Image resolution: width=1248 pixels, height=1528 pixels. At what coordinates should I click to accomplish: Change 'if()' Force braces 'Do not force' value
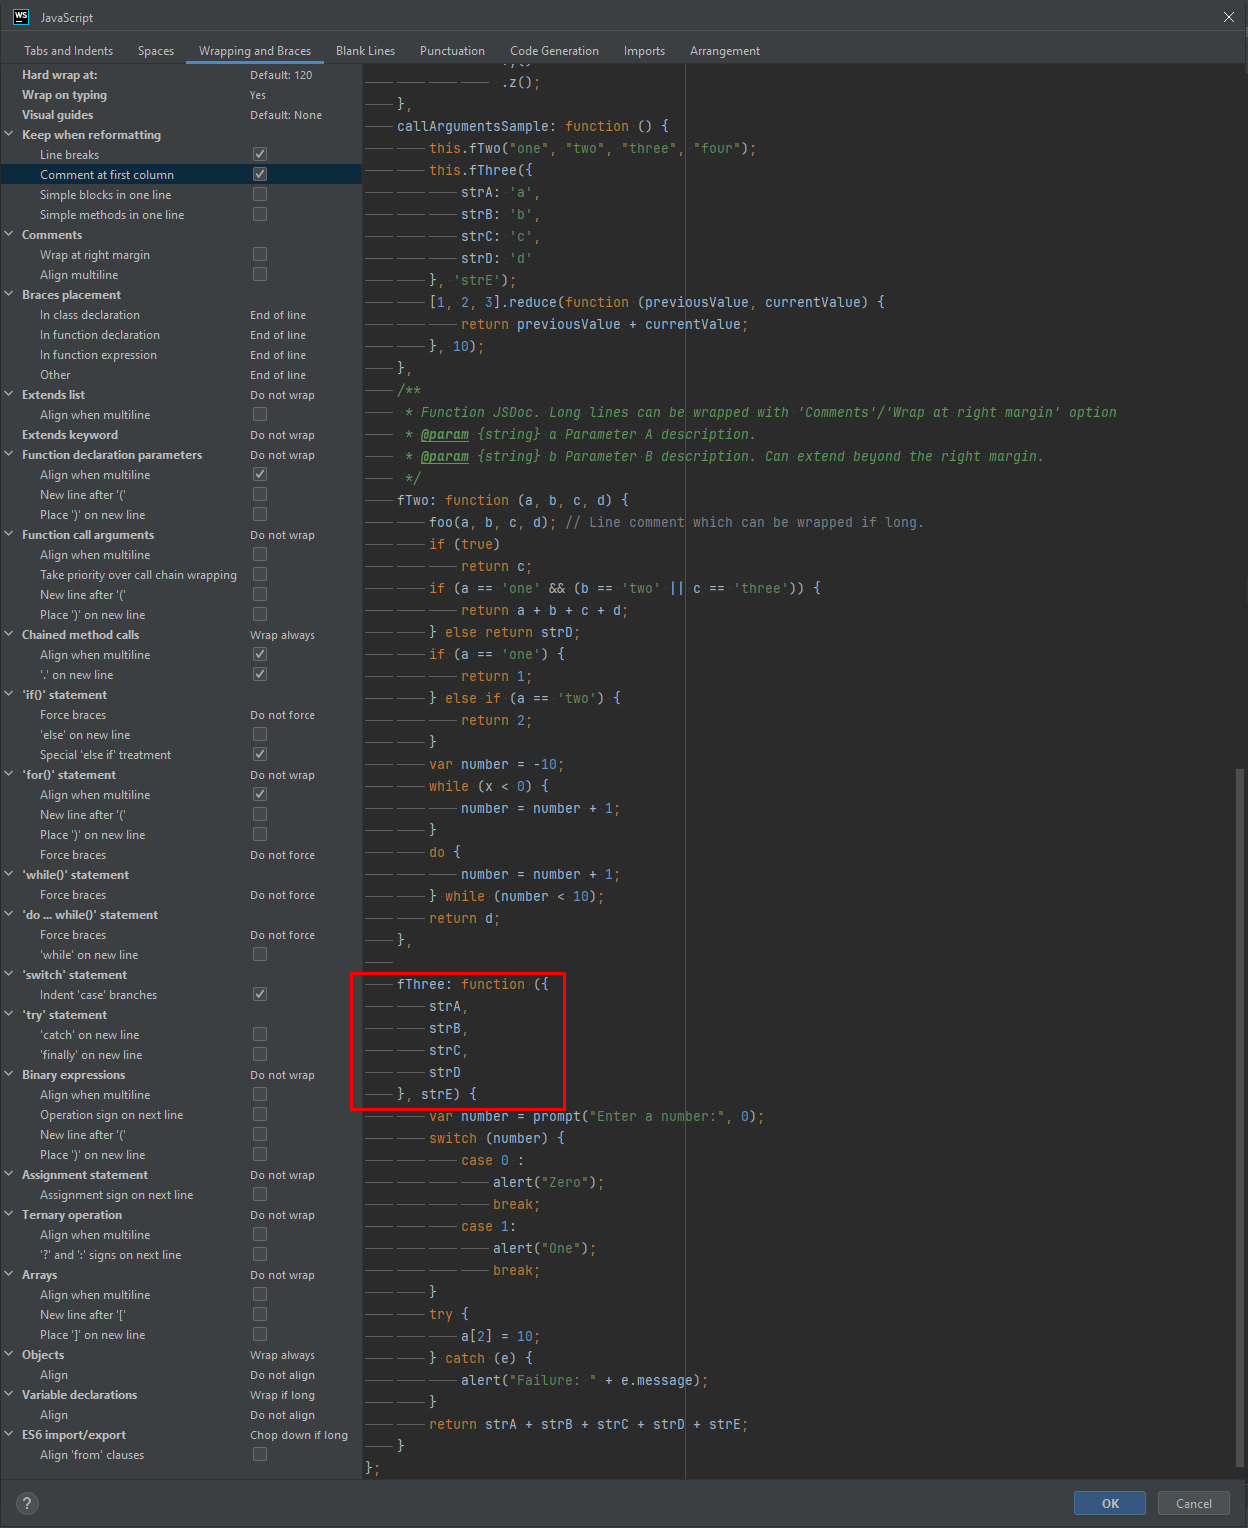(282, 715)
